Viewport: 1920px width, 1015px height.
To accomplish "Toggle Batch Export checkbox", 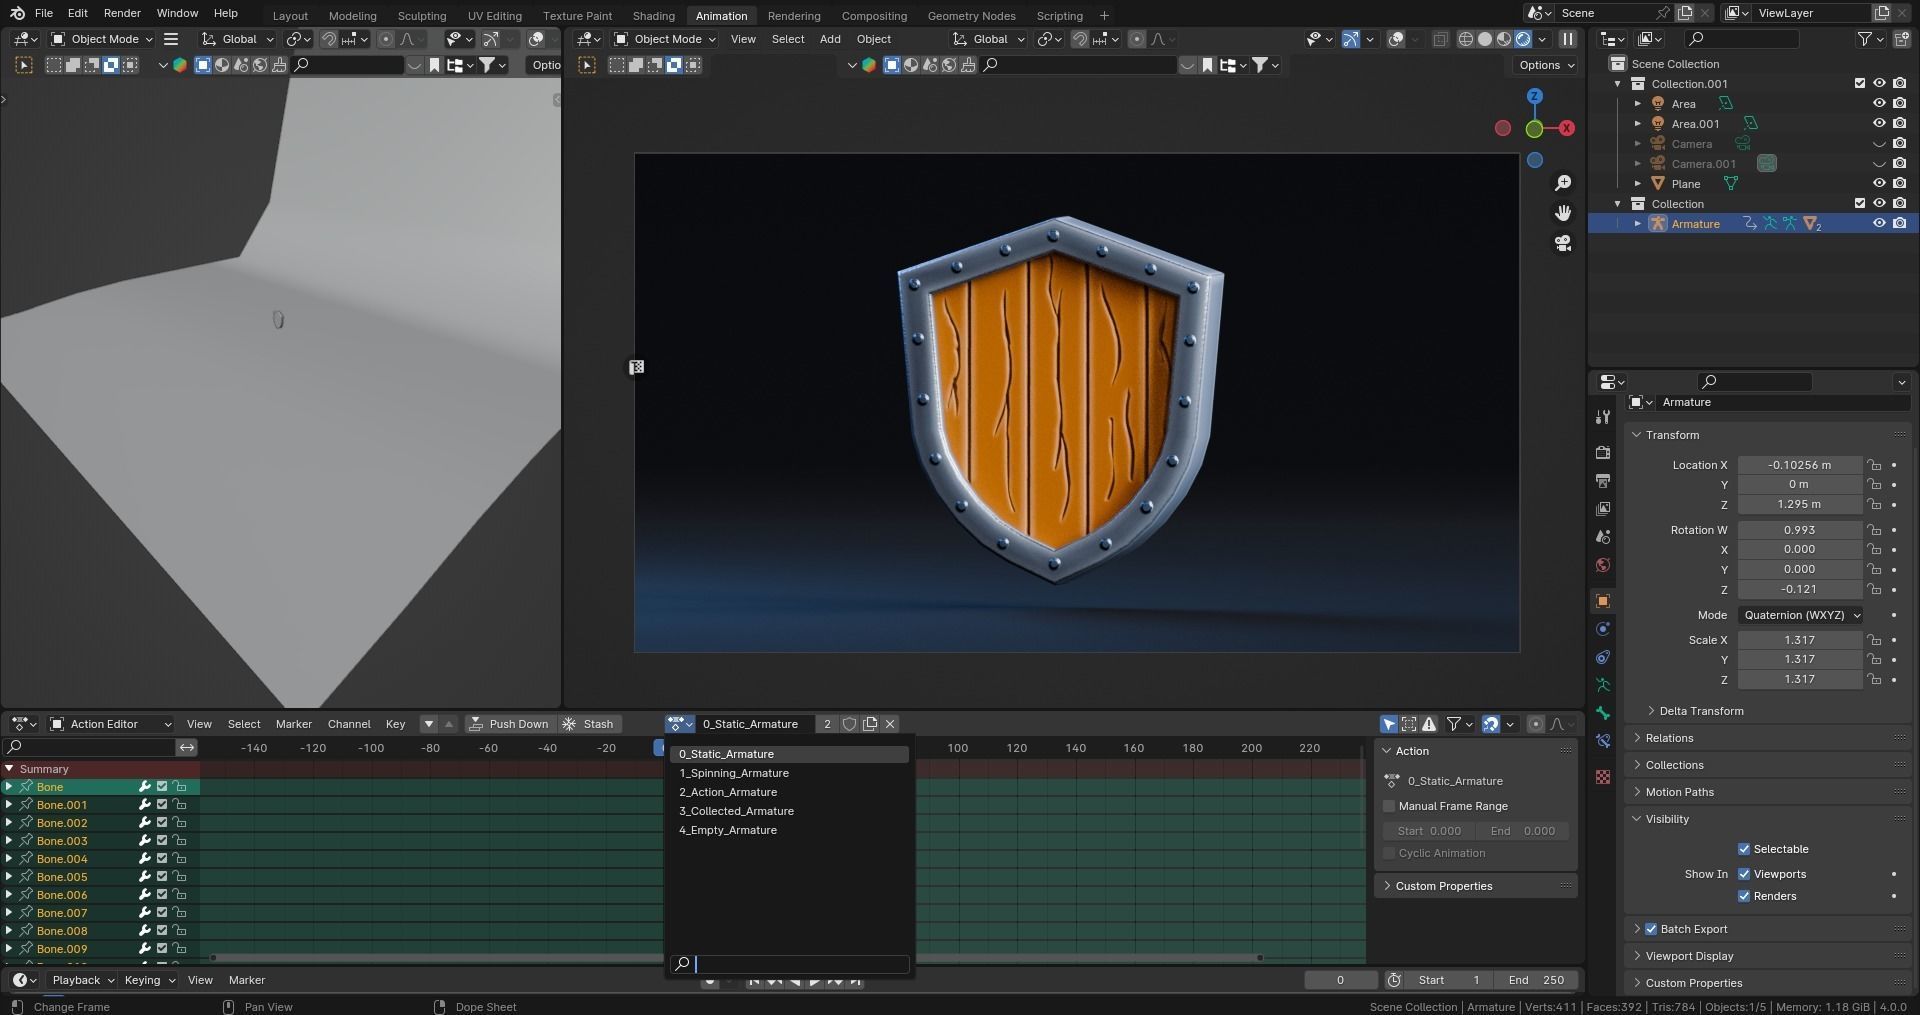I will (1651, 929).
